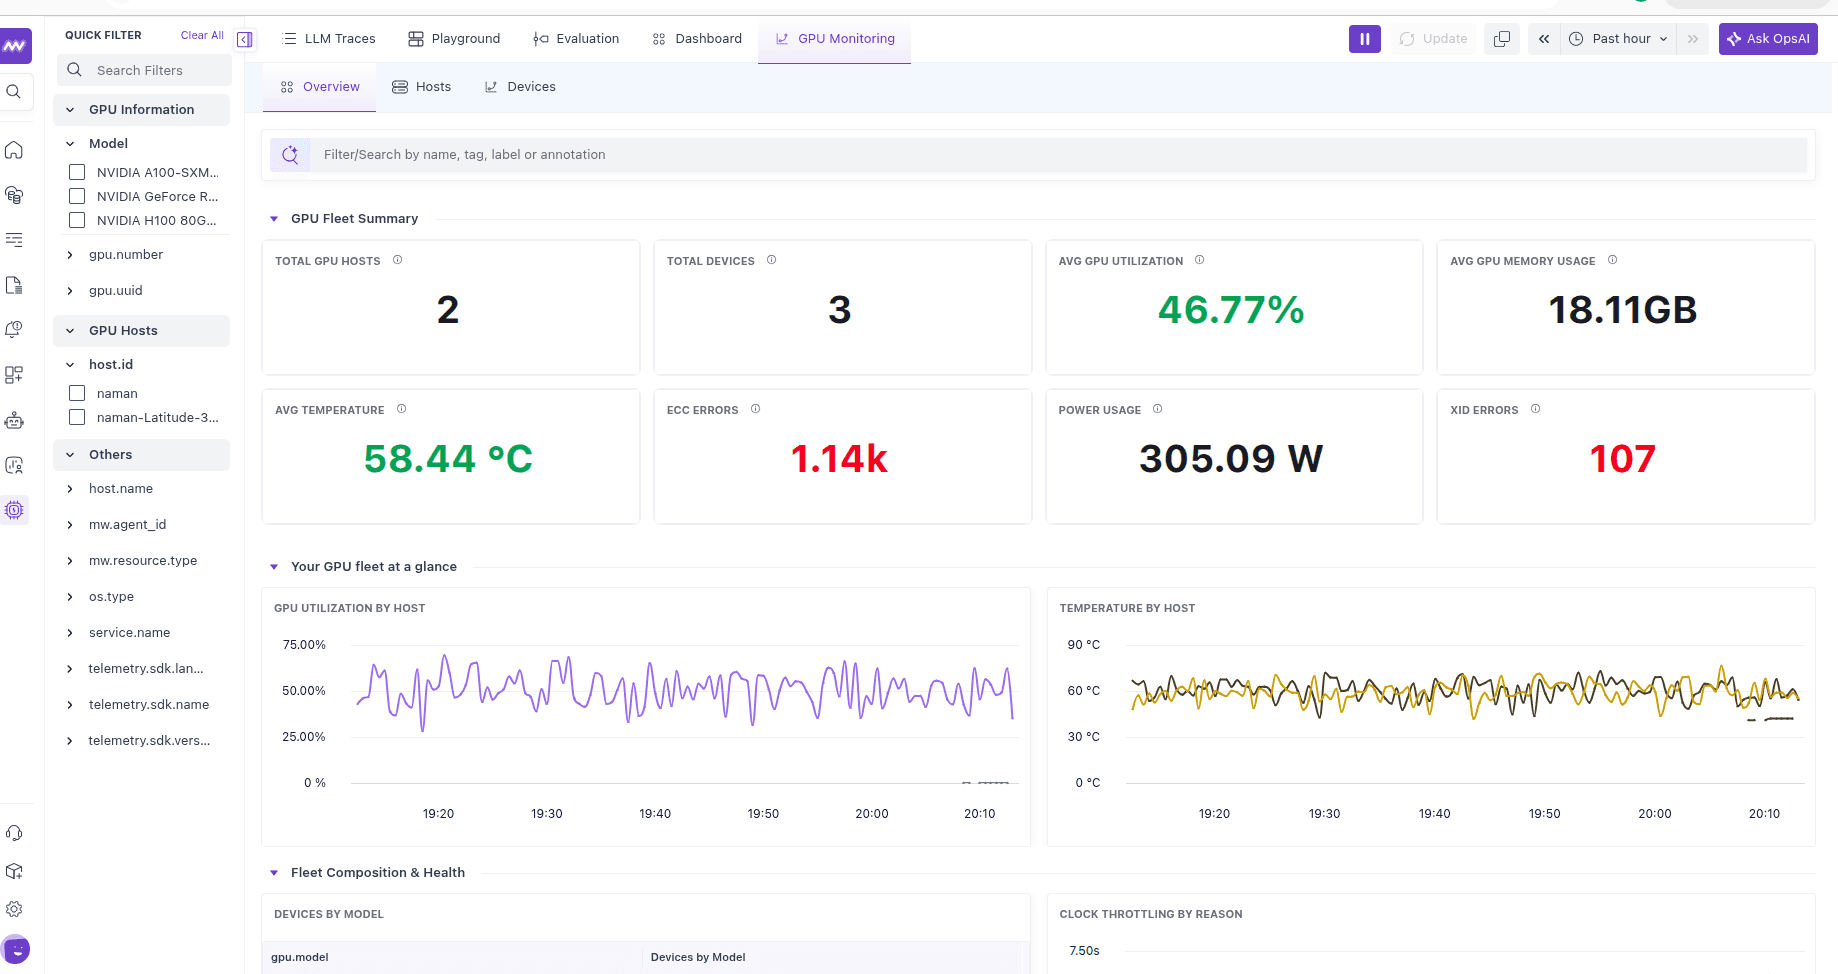
Task: Switch to Playground tab
Action: click(454, 39)
